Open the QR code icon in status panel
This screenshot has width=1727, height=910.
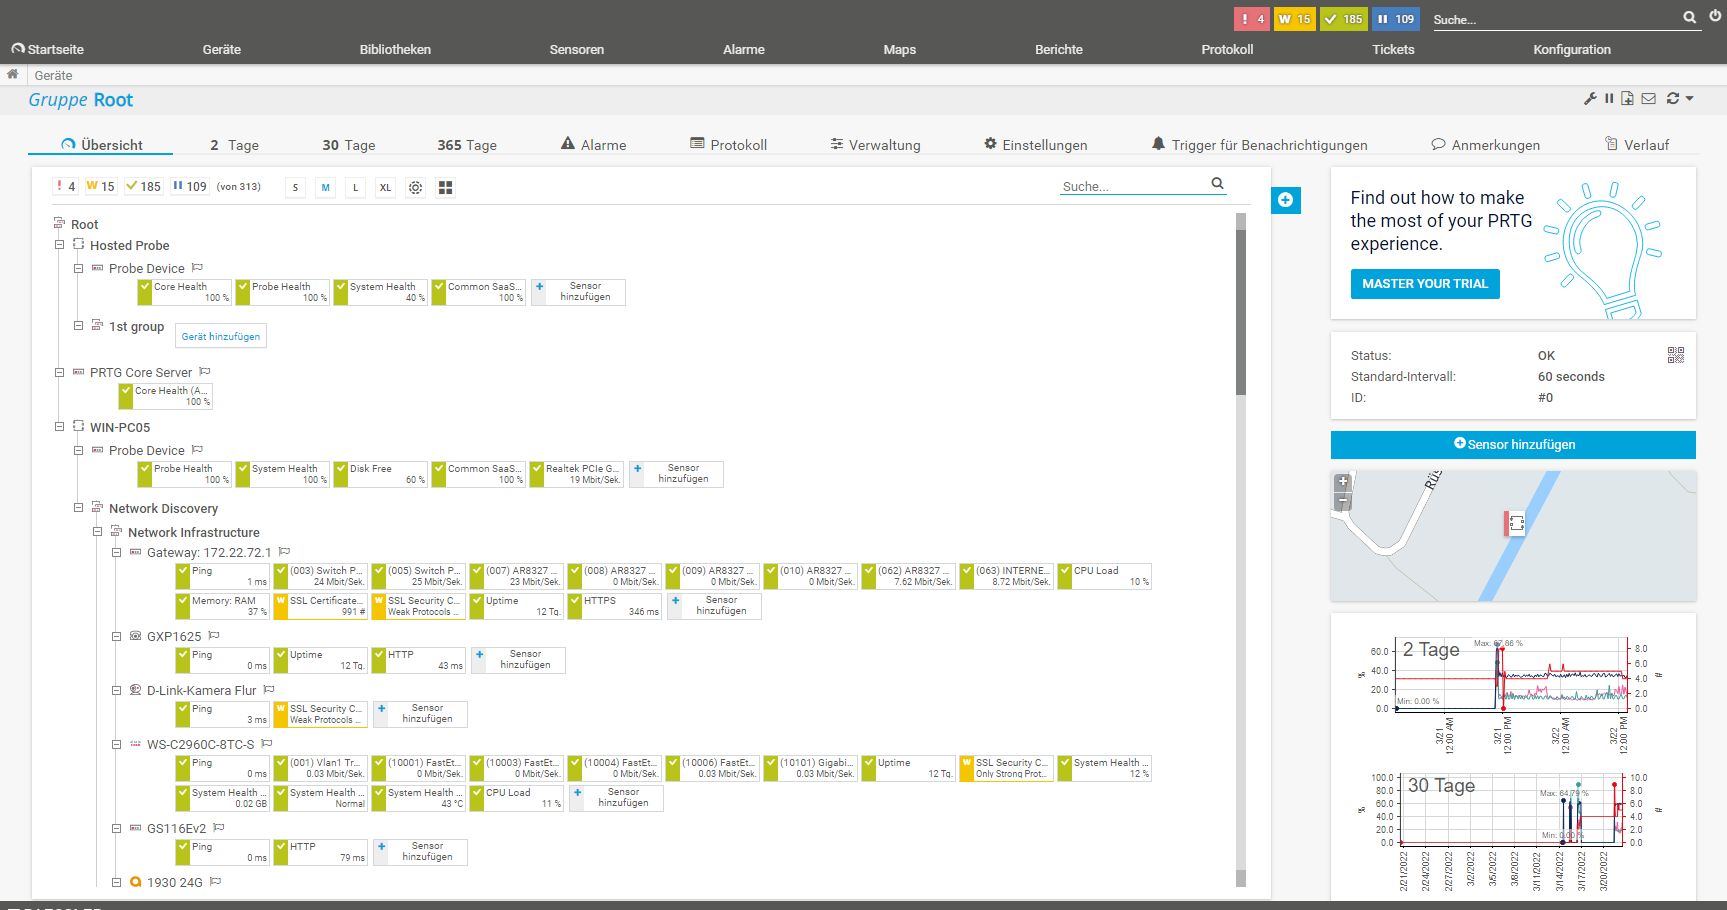(x=1676, y=355)
